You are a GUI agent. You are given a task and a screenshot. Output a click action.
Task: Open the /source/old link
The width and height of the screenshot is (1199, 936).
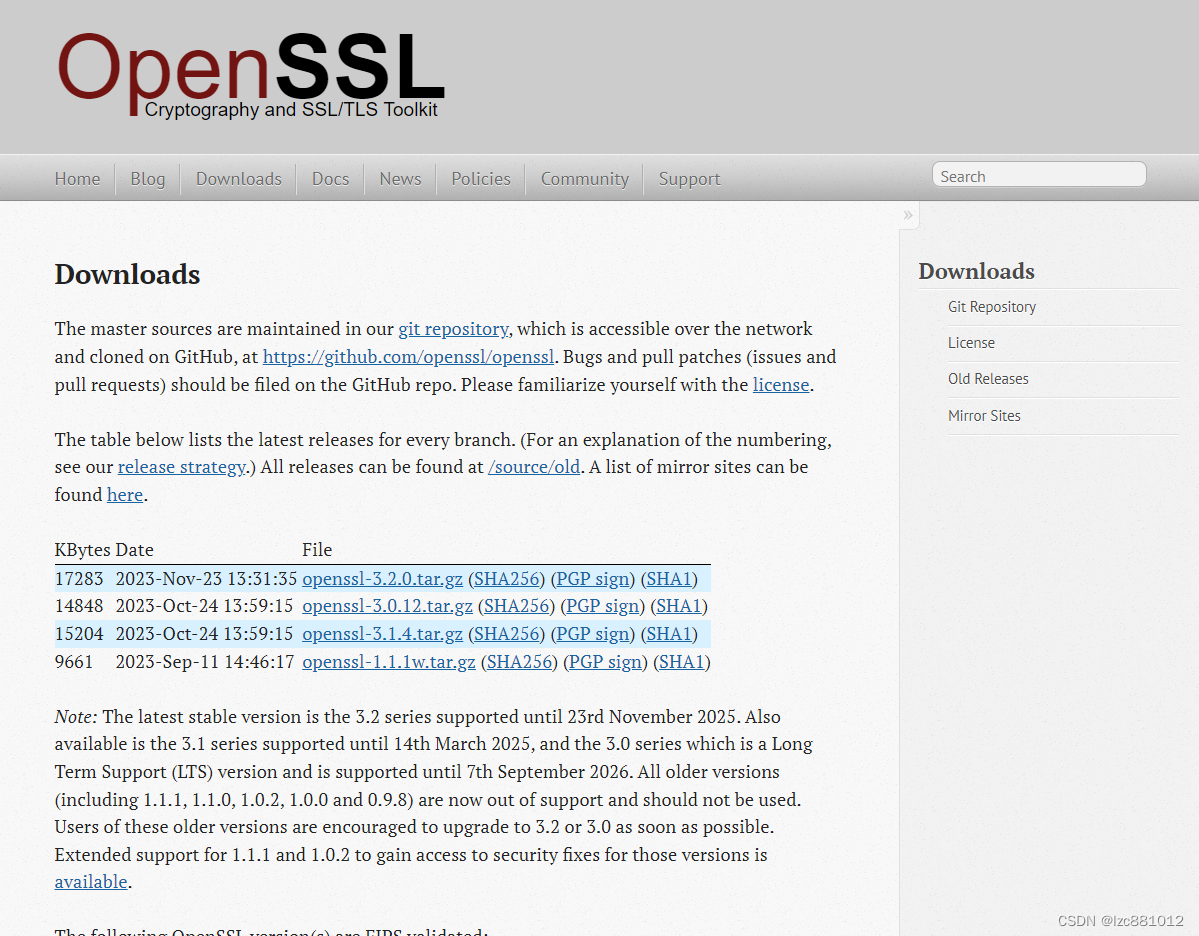click(x=534, y=467)
